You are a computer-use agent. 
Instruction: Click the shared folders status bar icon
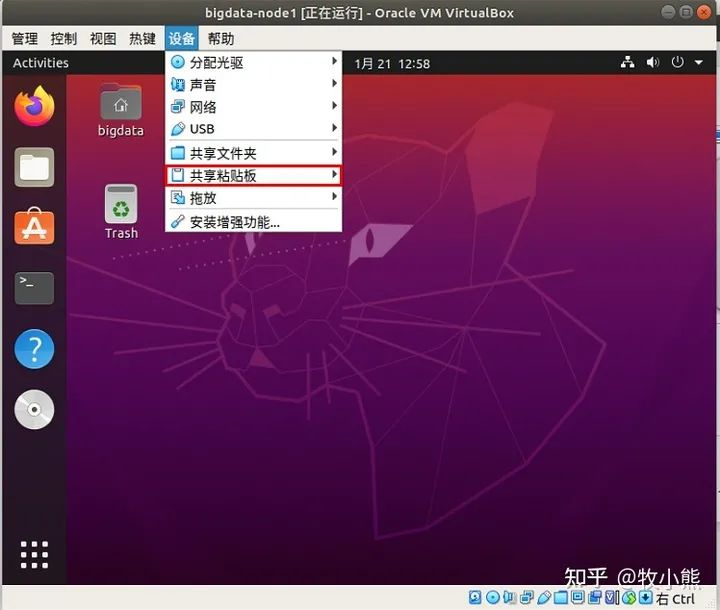(x=561, y=598)
